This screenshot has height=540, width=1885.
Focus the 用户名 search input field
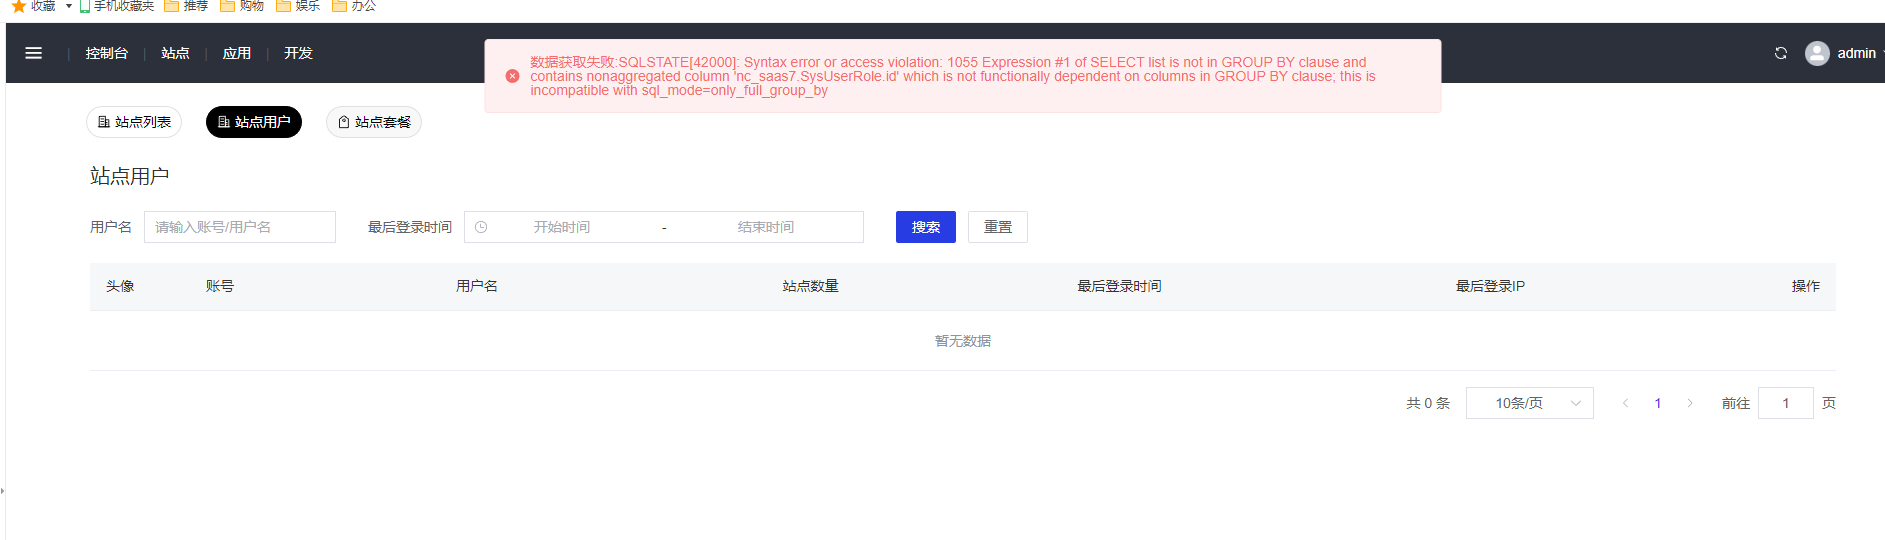[240, 227]
